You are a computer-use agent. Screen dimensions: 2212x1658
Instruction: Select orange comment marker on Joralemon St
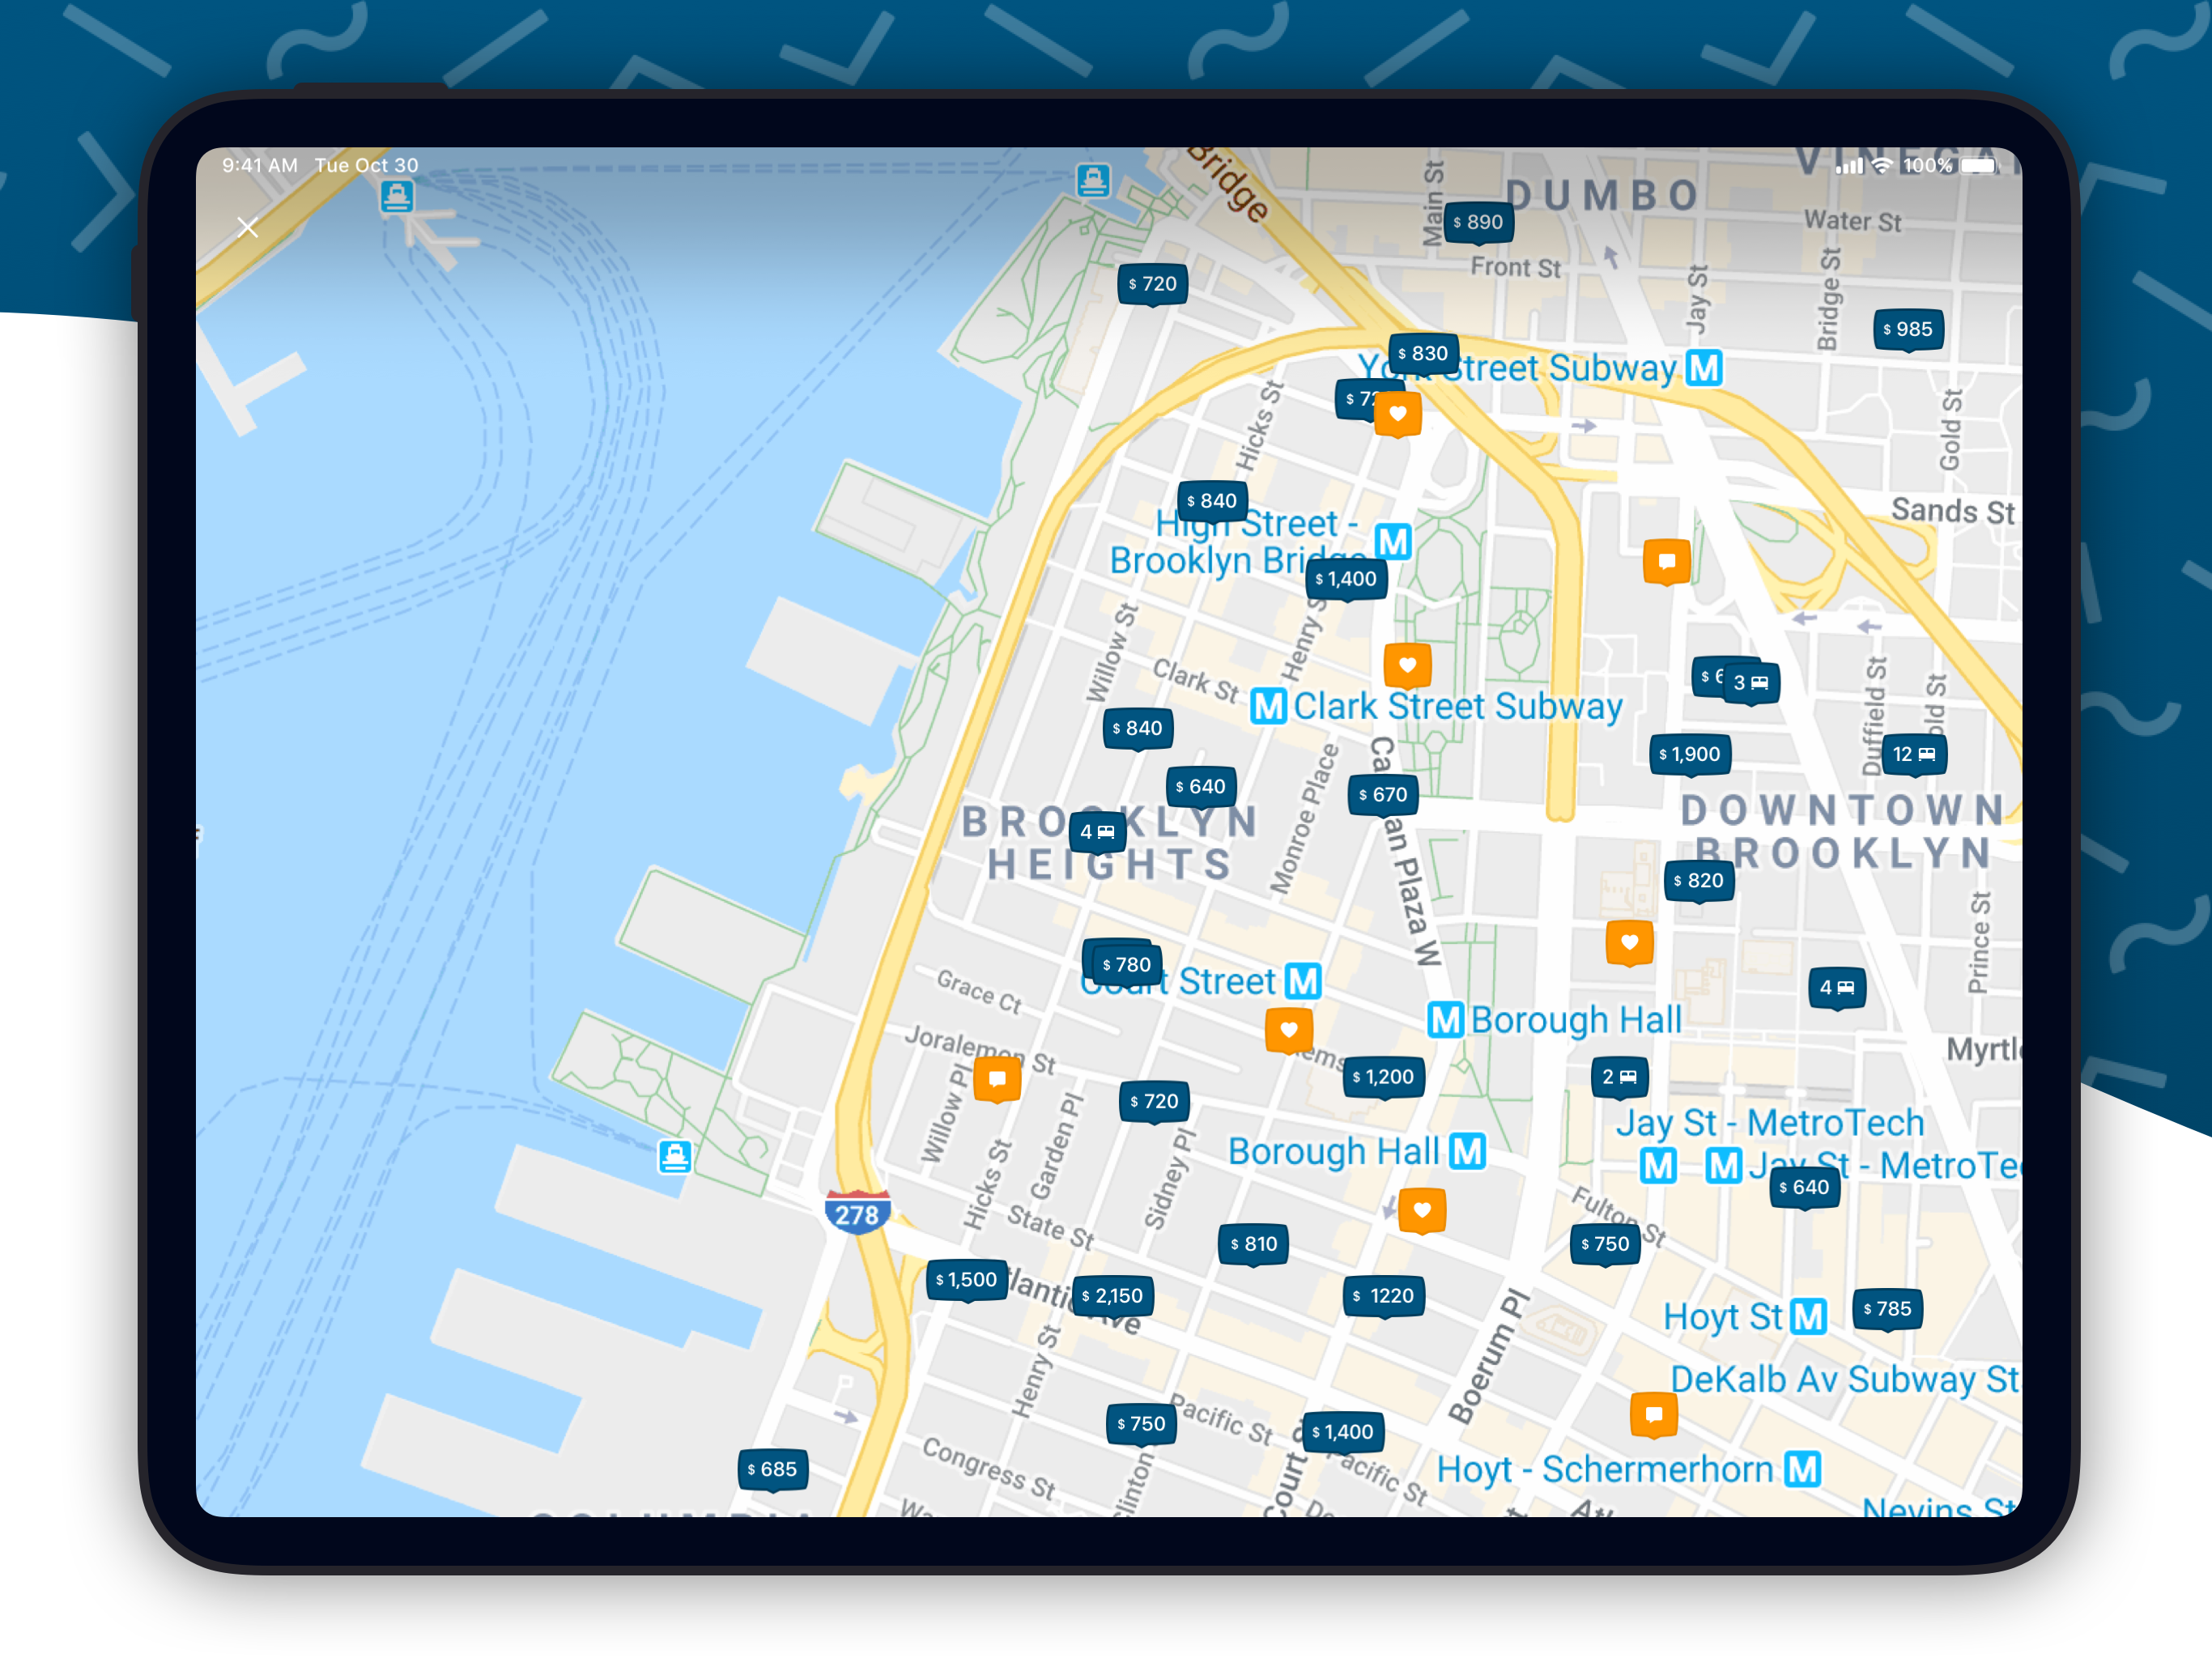pos(997,1078)
